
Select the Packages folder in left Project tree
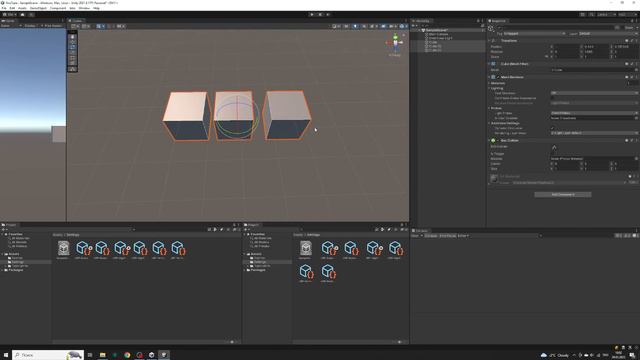[15, 270]
